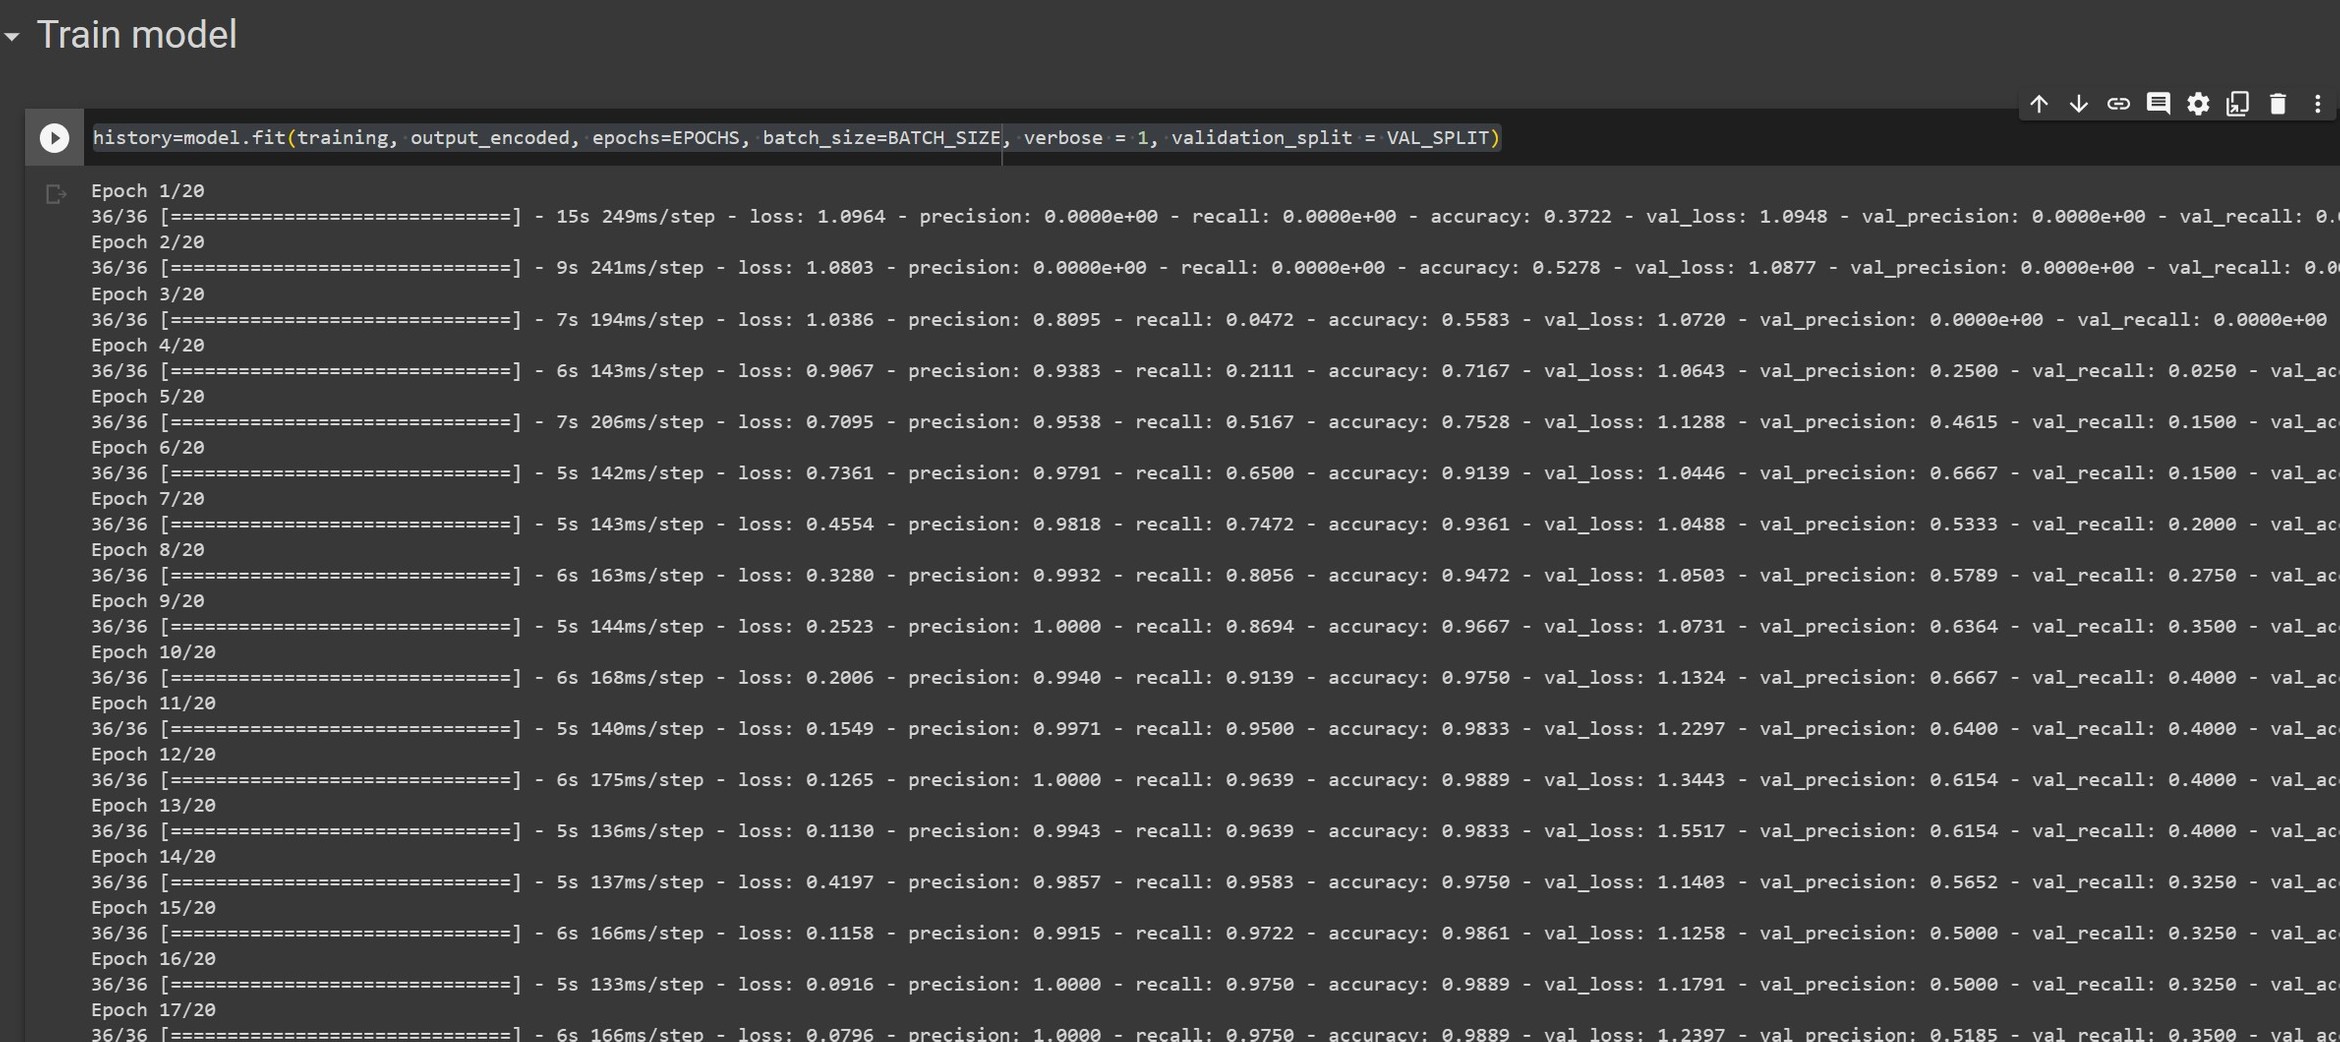Move the training cell up
The image size is (2340, 1042).
2039,103
